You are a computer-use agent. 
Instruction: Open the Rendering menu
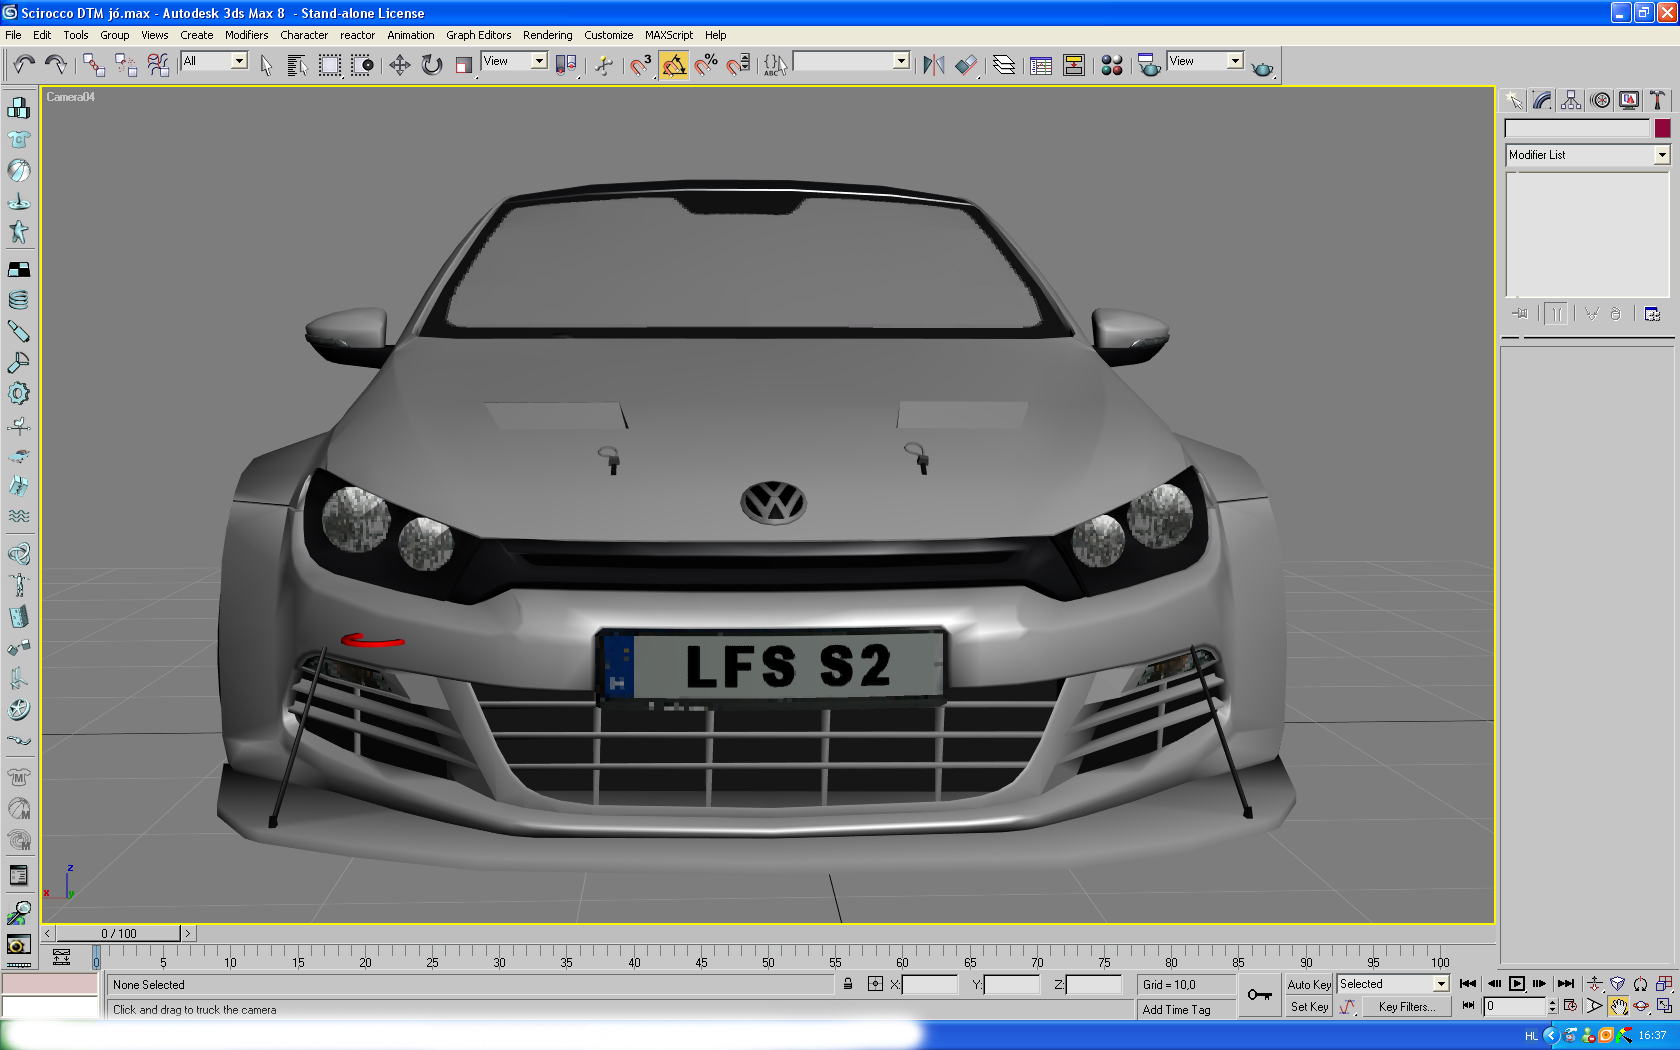click(x=547, y=35)
